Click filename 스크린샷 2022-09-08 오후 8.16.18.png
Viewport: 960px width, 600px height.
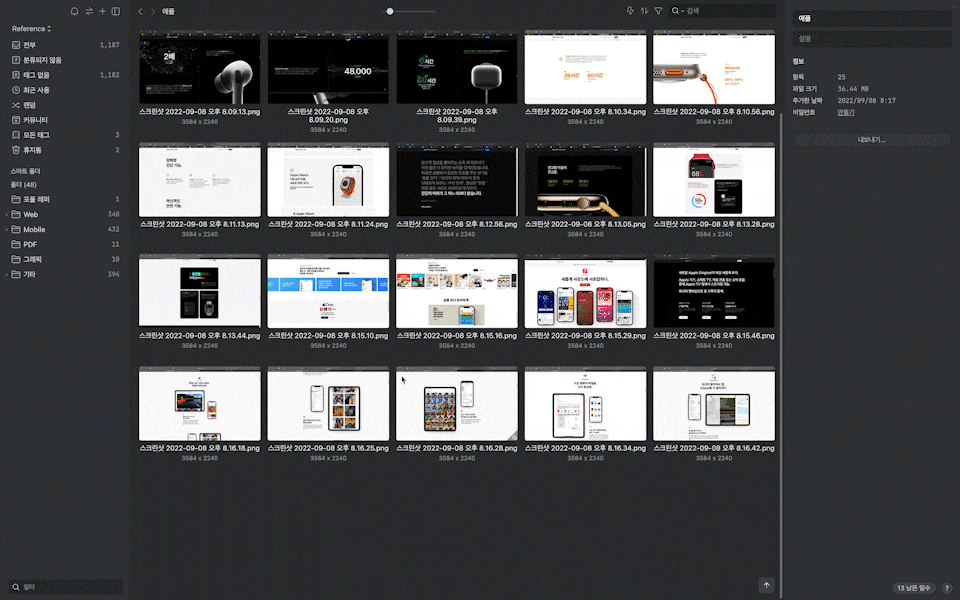tap(200, 448)
